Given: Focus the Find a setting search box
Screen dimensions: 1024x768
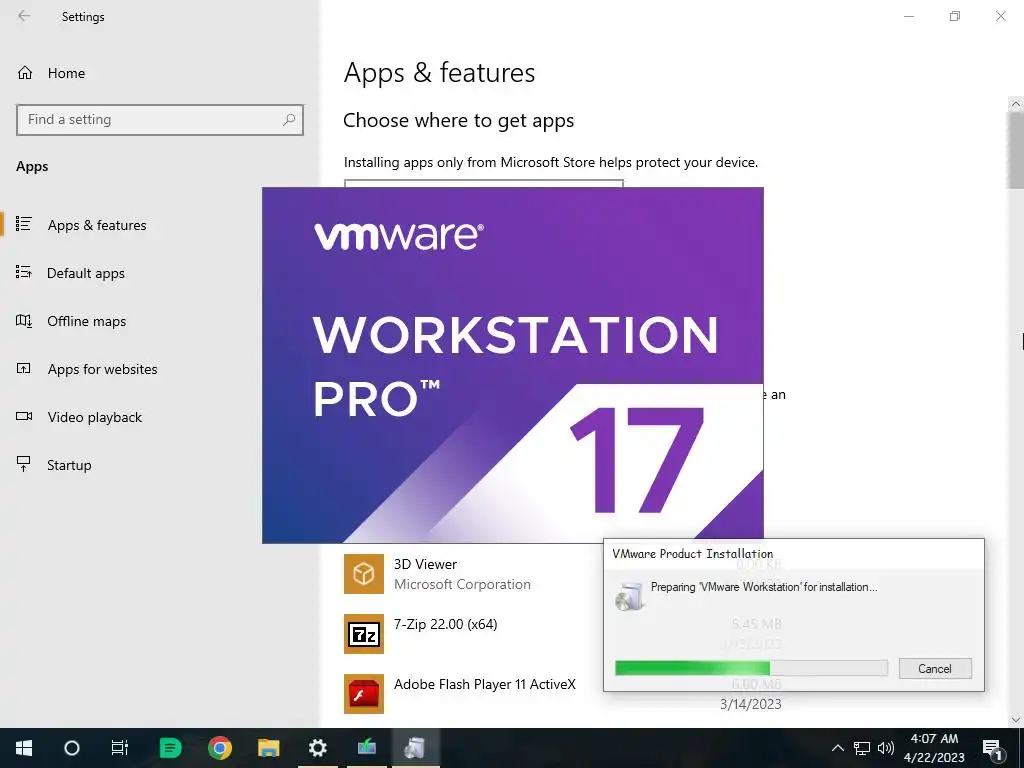Looking at the screenshot, I should pos(160,120).
